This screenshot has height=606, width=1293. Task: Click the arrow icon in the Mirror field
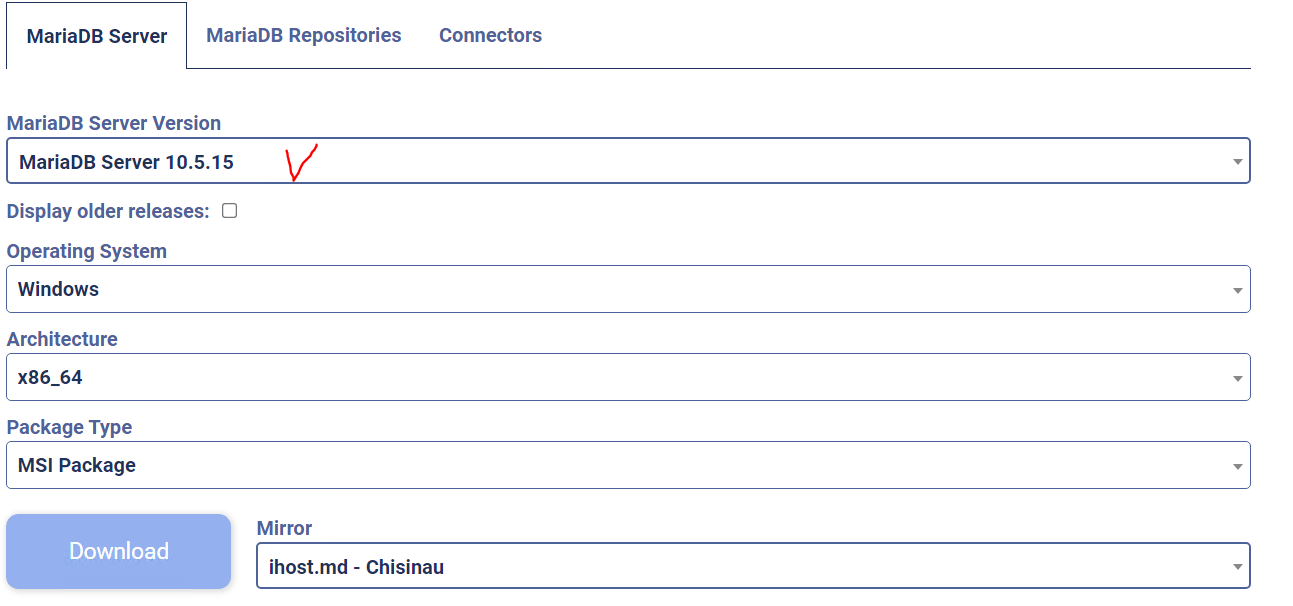point(1237,568)
